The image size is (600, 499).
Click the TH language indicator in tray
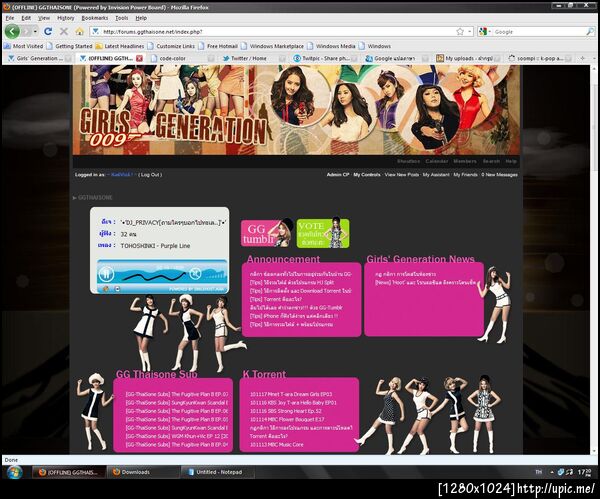click(538, 472)
